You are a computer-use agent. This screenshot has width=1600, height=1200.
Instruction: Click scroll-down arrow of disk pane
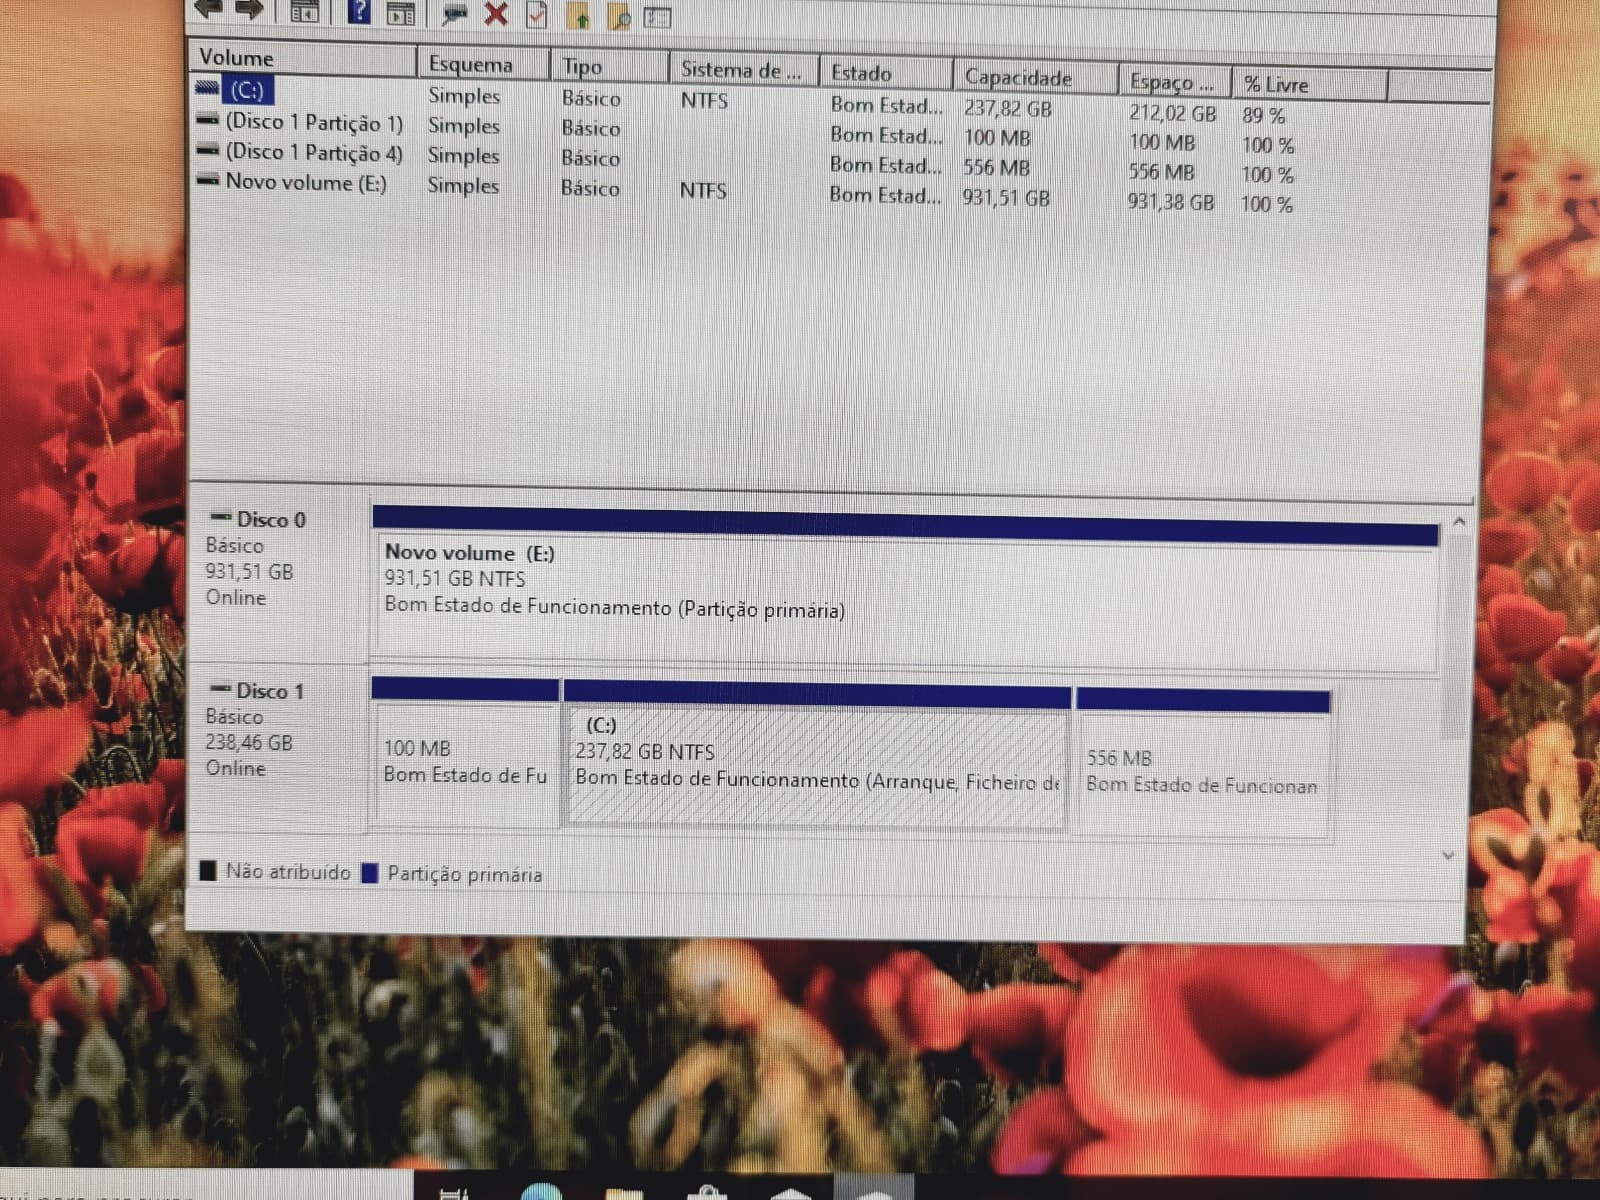[x=1449, y=856]
